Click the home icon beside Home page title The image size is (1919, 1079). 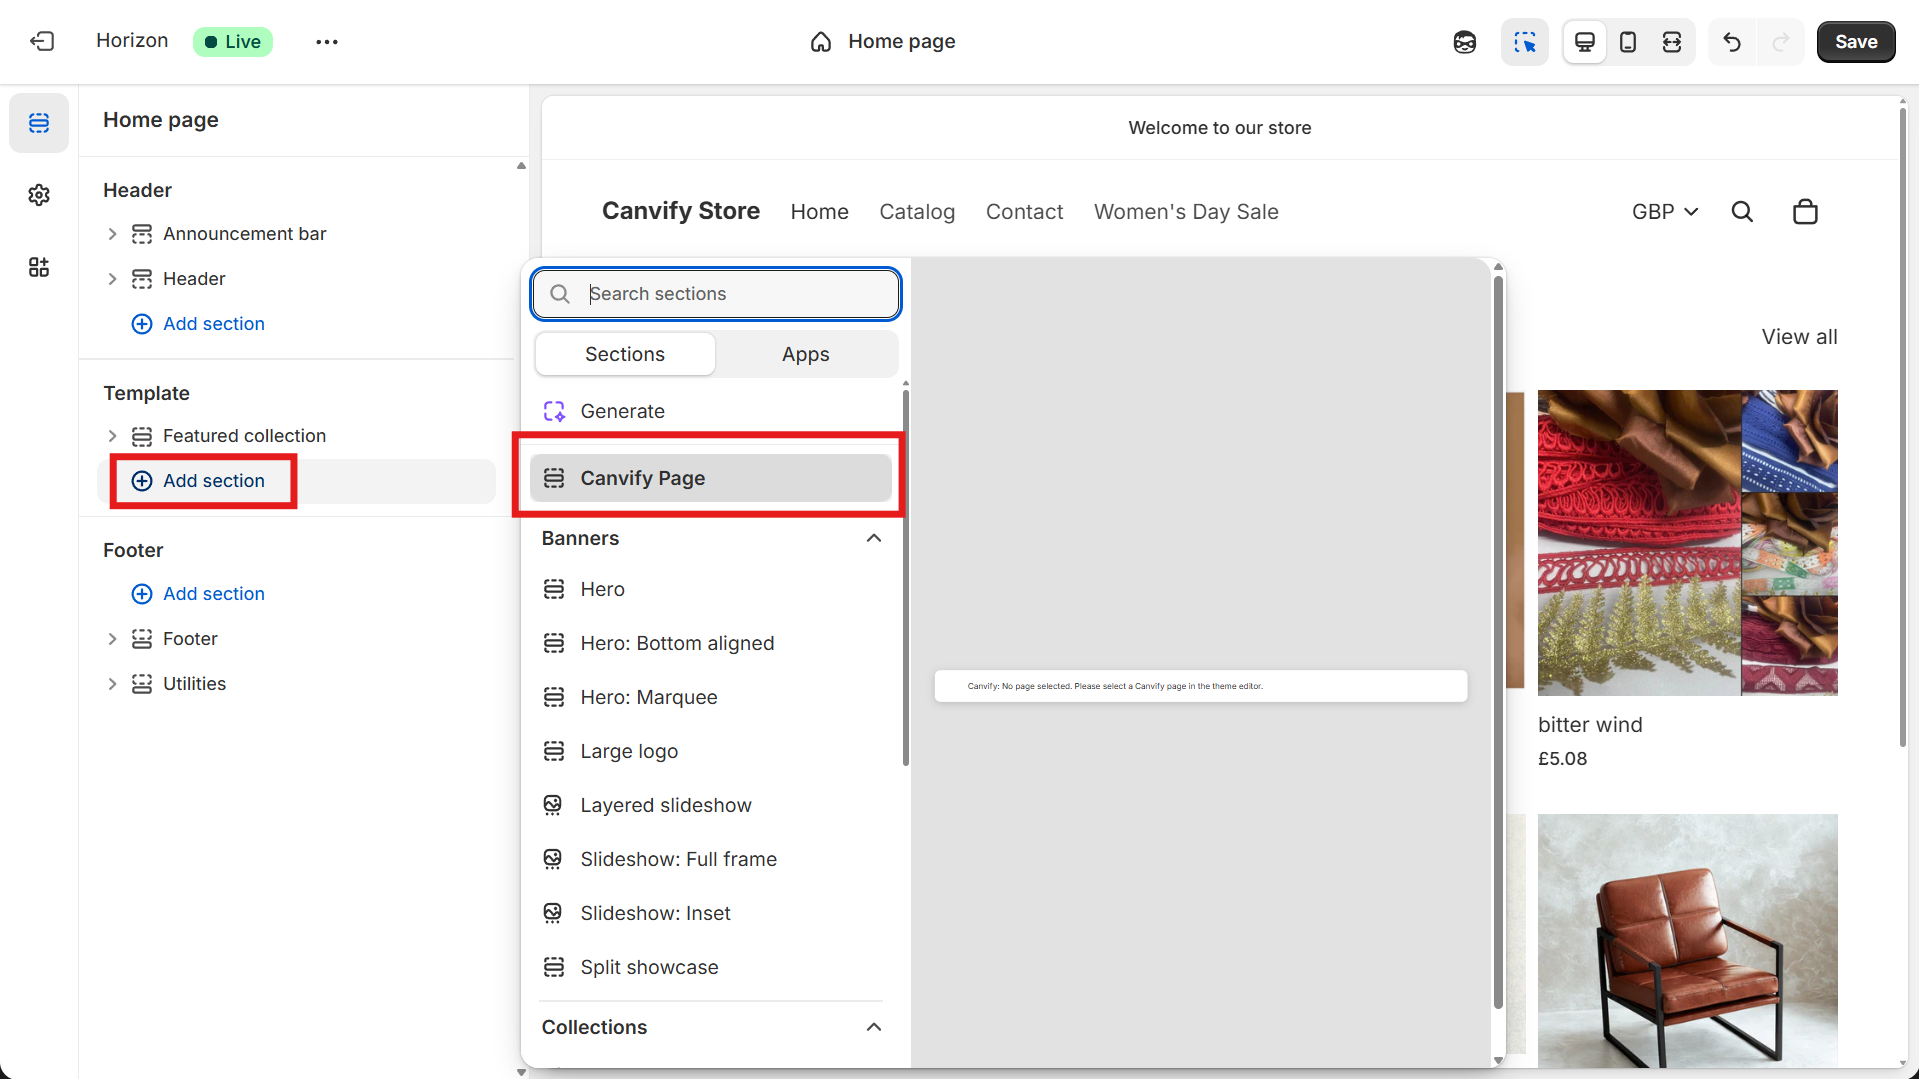point(820,42)
